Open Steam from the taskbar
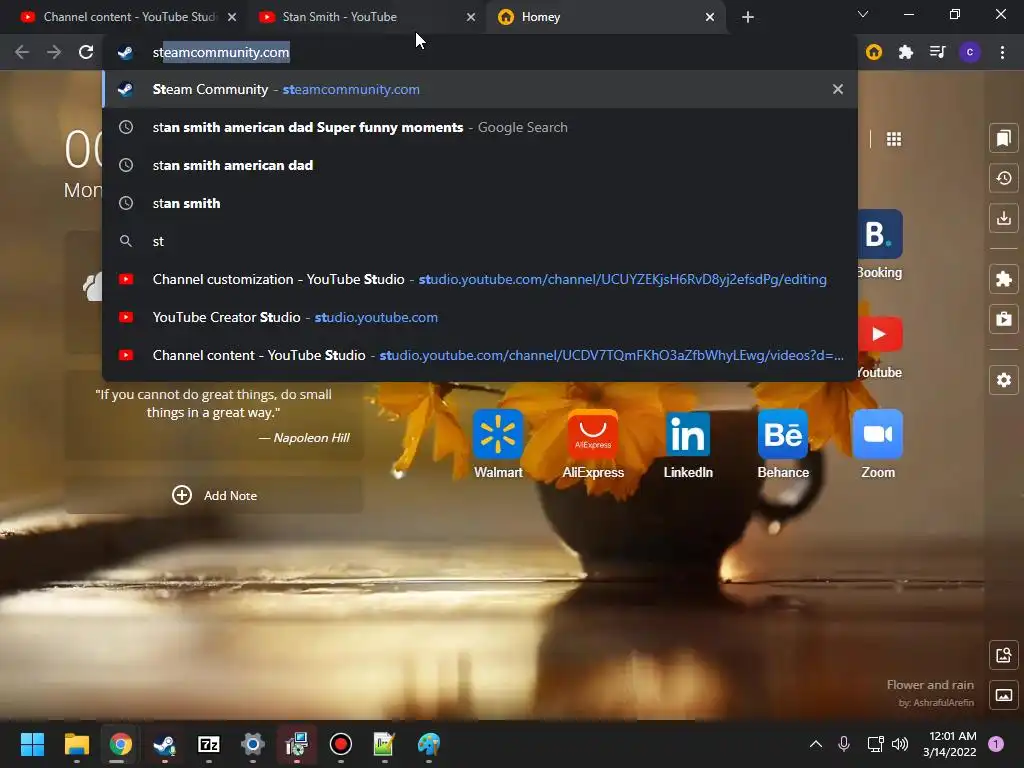The image size is (1024, 768). coord(165,744)
